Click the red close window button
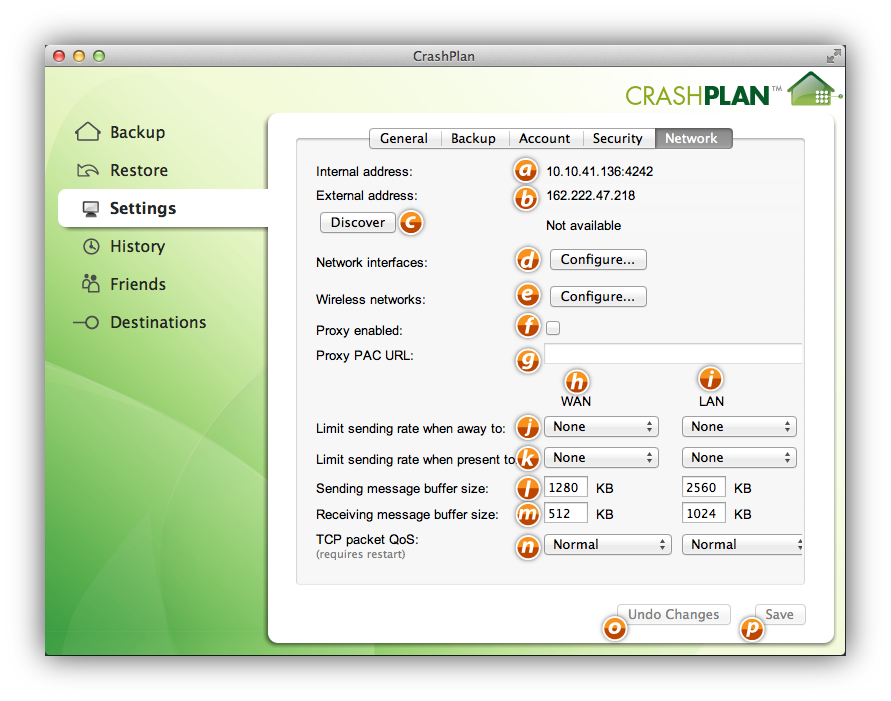This screenshot has width=891, height=701. point(59,56)
